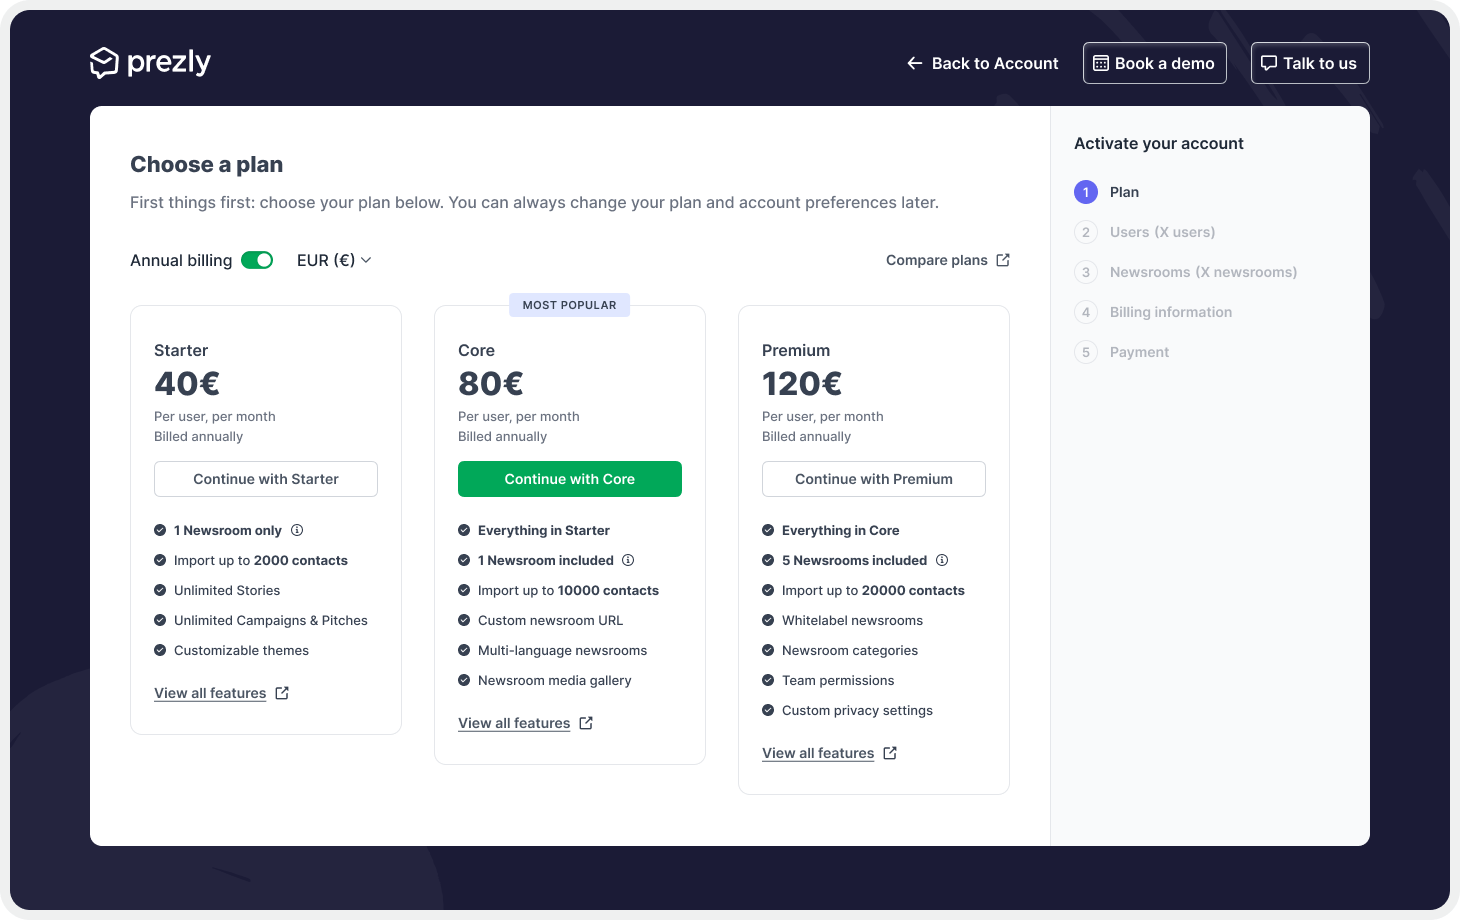
Task: Click the Talk to us button
Action: (1310, 63)
